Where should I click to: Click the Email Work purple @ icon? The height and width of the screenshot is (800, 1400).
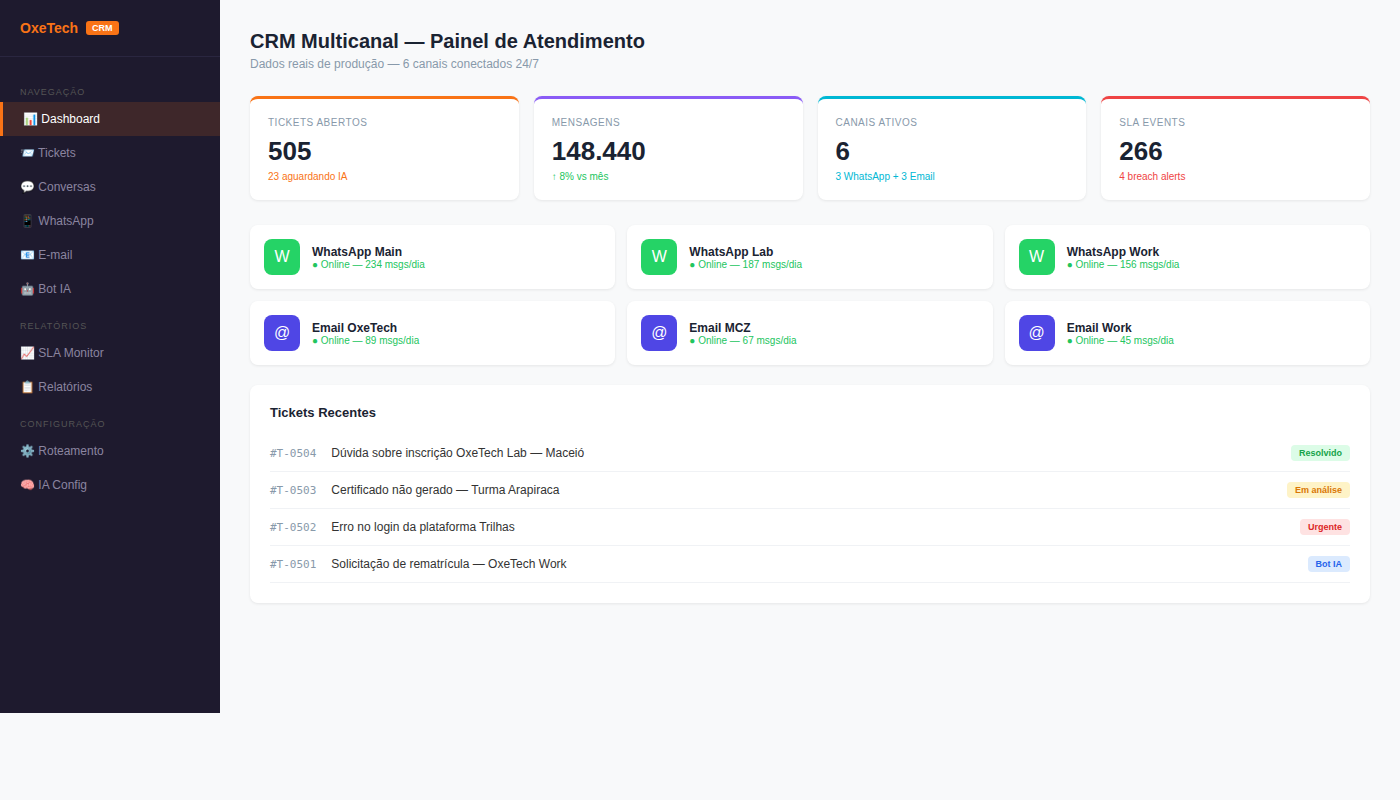click(1036, 333)
